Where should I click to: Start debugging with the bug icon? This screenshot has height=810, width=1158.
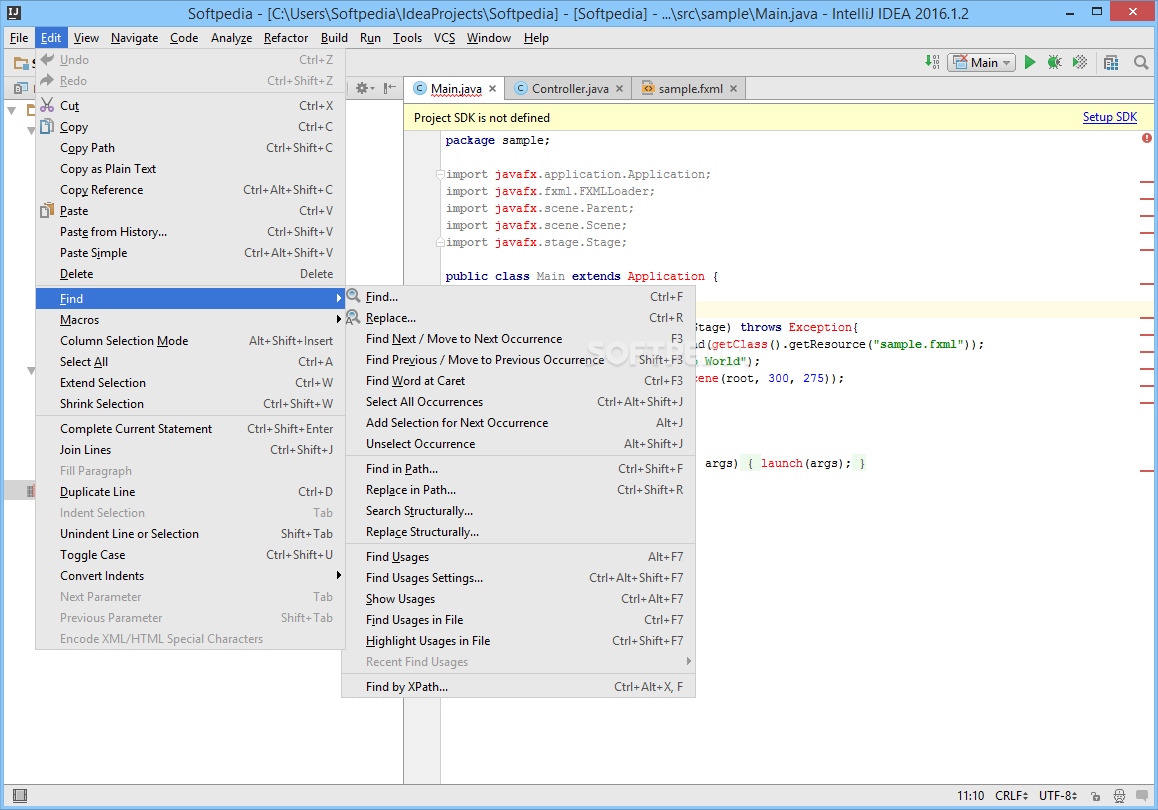(1055, 62)
